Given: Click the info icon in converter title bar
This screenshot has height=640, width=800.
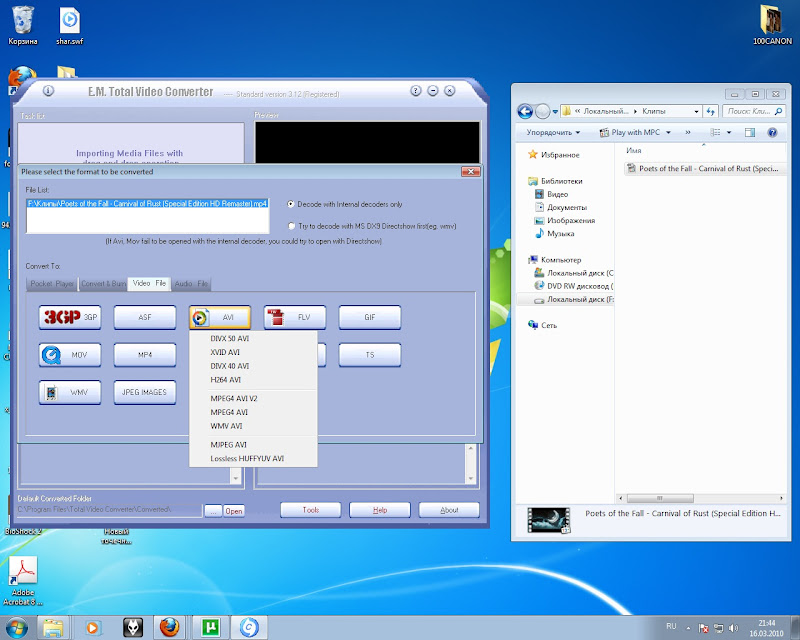Looking at the screenshot, I should [48, 92].
